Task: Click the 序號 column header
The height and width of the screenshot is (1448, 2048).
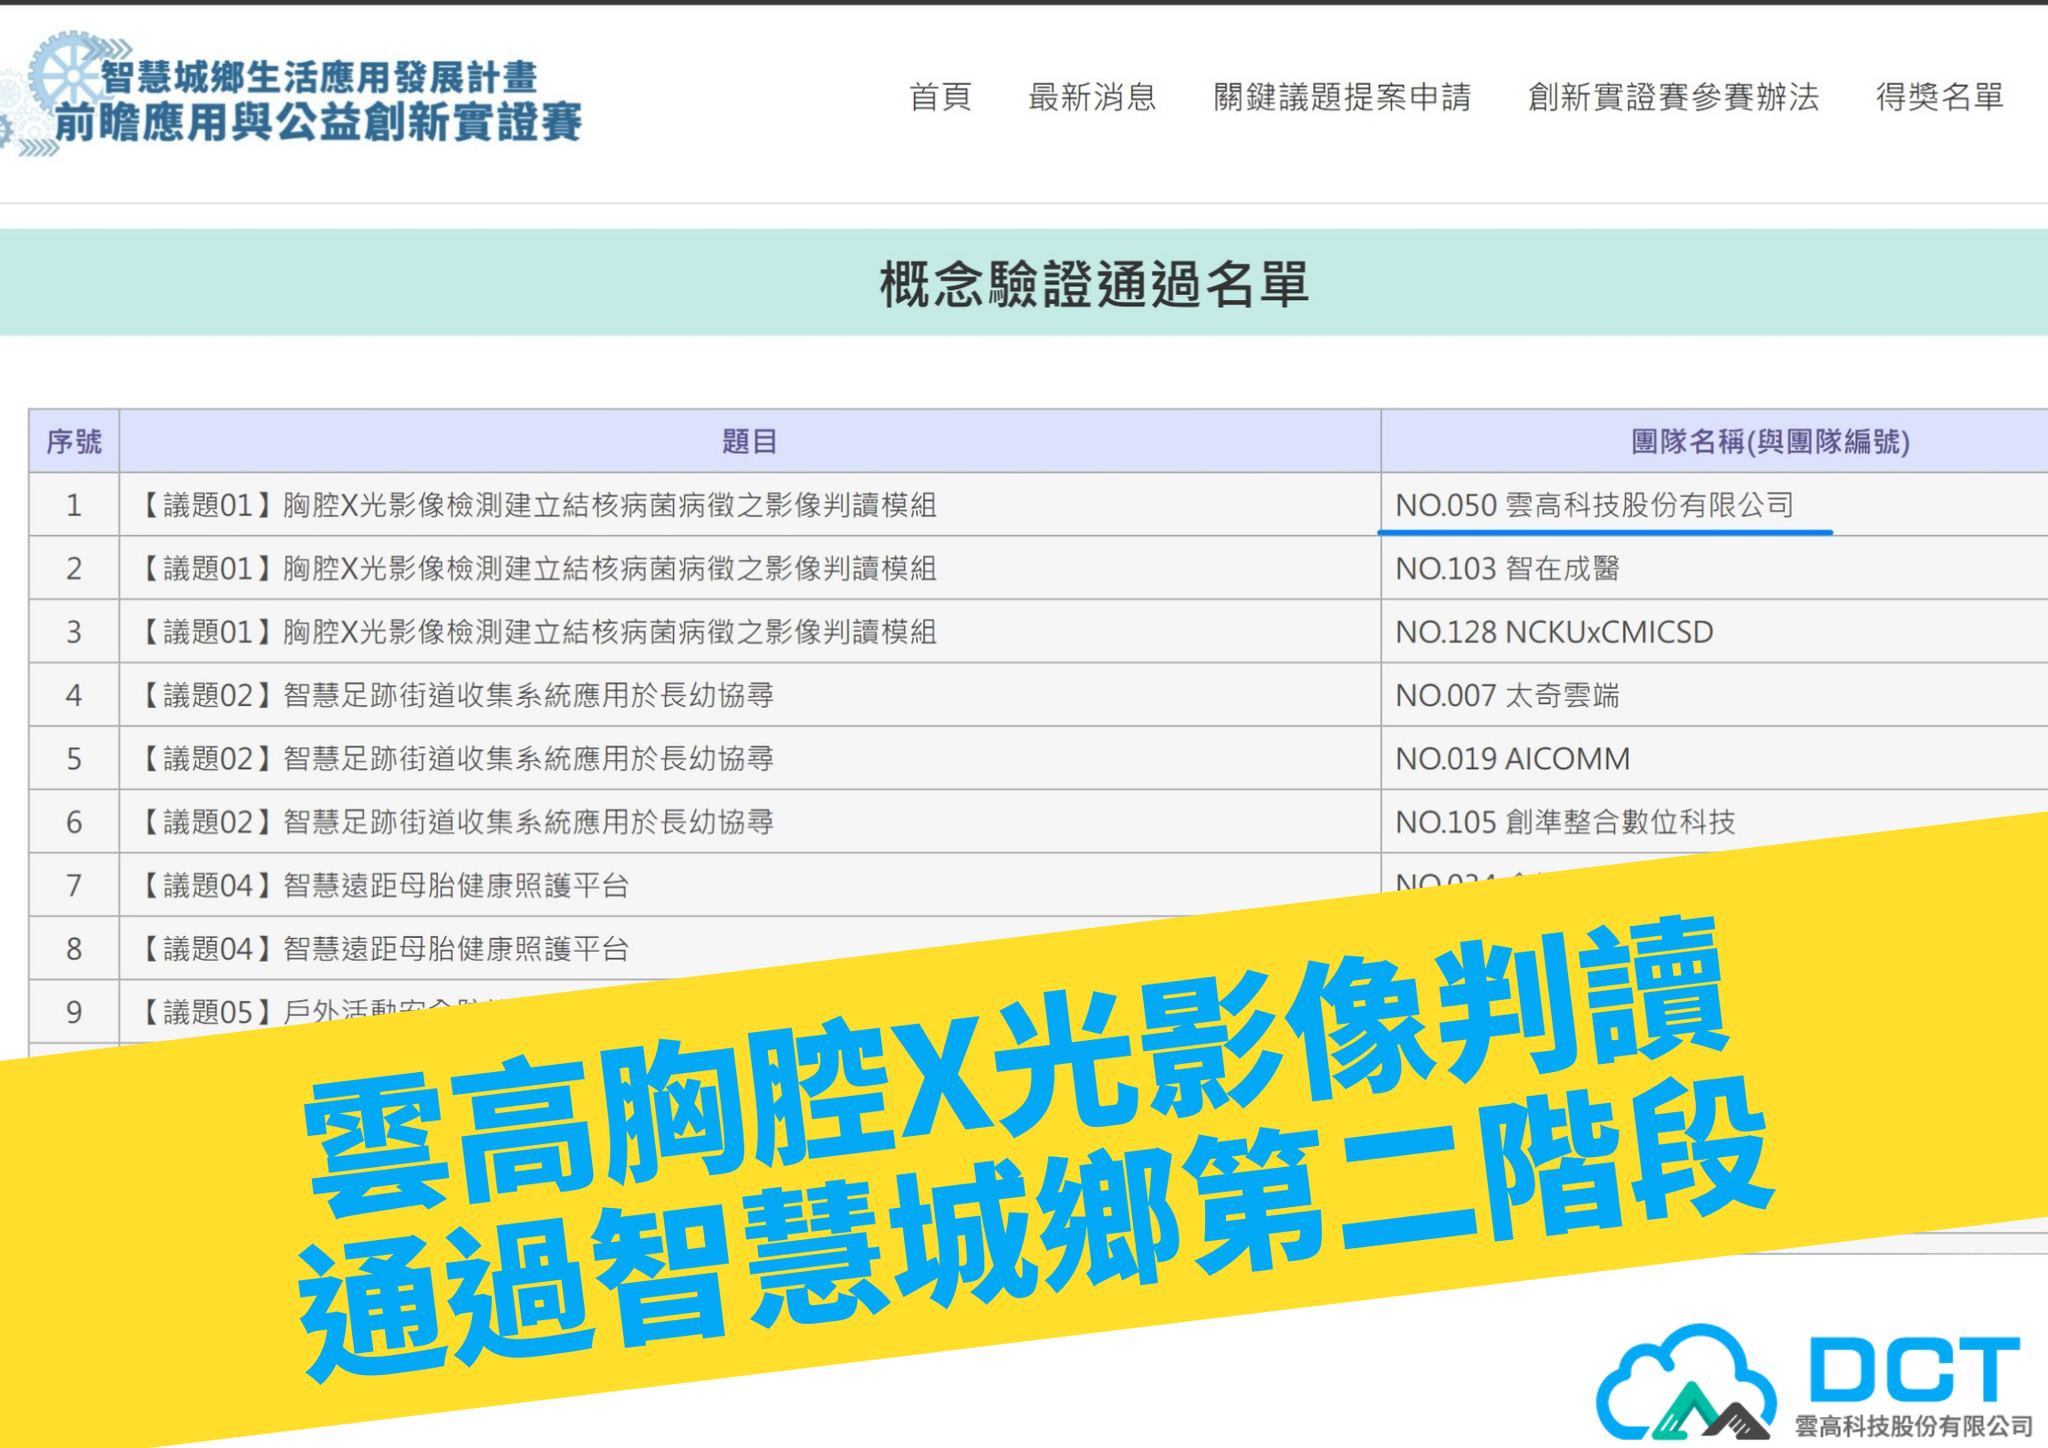Action: (x=74, y=441)
